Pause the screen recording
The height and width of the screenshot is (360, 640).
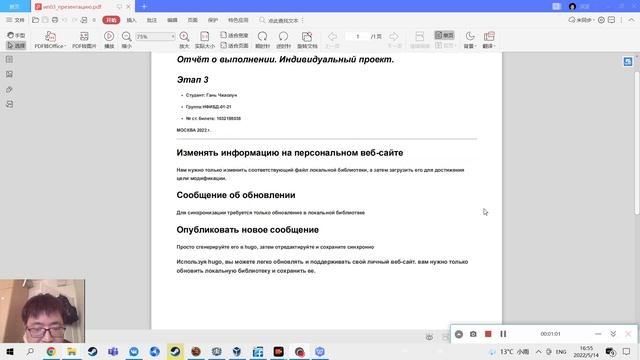click(x=503, y=334)
